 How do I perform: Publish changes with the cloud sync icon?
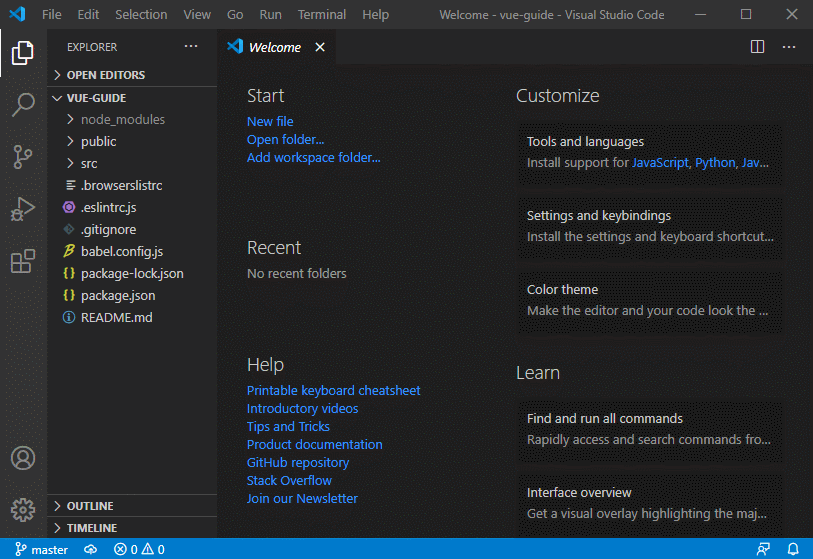pyautogui.click(x=91, y=549)
